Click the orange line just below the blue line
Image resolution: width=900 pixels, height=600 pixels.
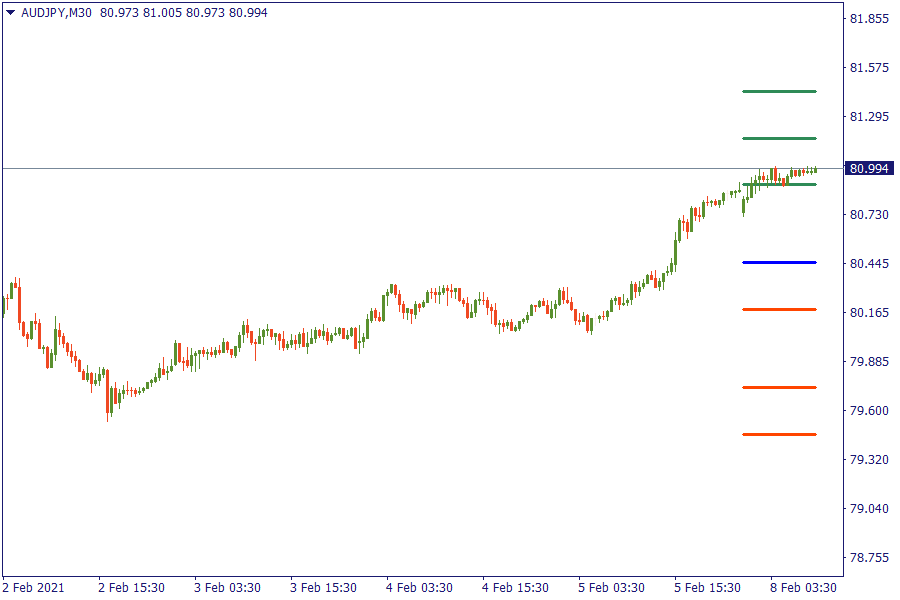coord(779,309)
